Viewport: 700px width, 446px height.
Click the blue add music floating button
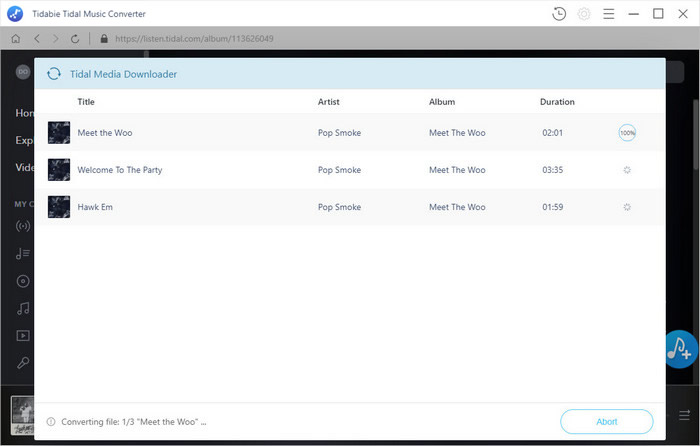point(681,349)
